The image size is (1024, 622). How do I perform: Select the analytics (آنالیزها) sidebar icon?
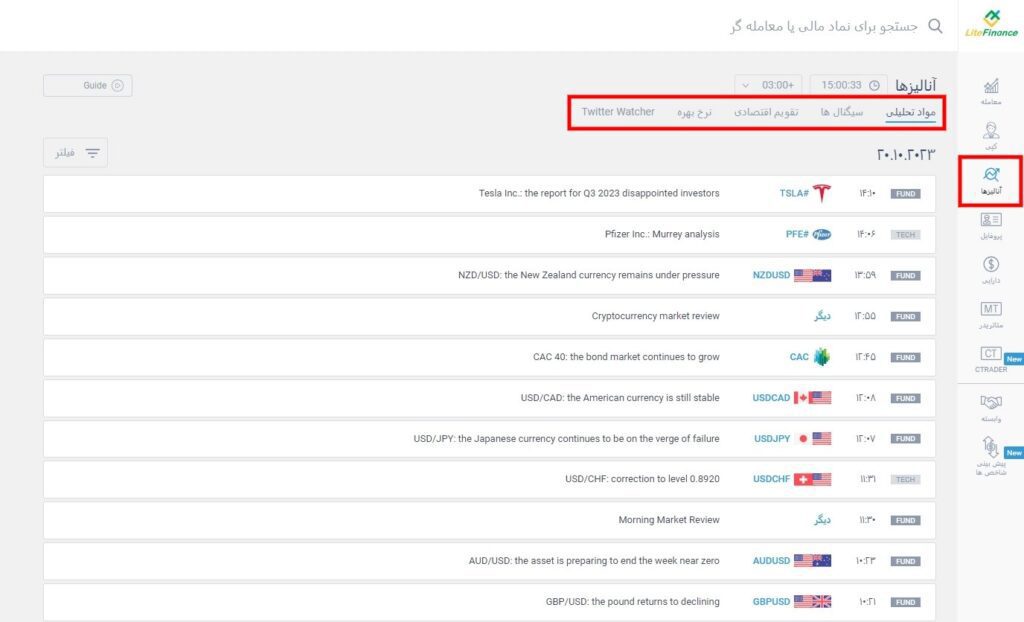pyautogui.click(x=991, y=180)
